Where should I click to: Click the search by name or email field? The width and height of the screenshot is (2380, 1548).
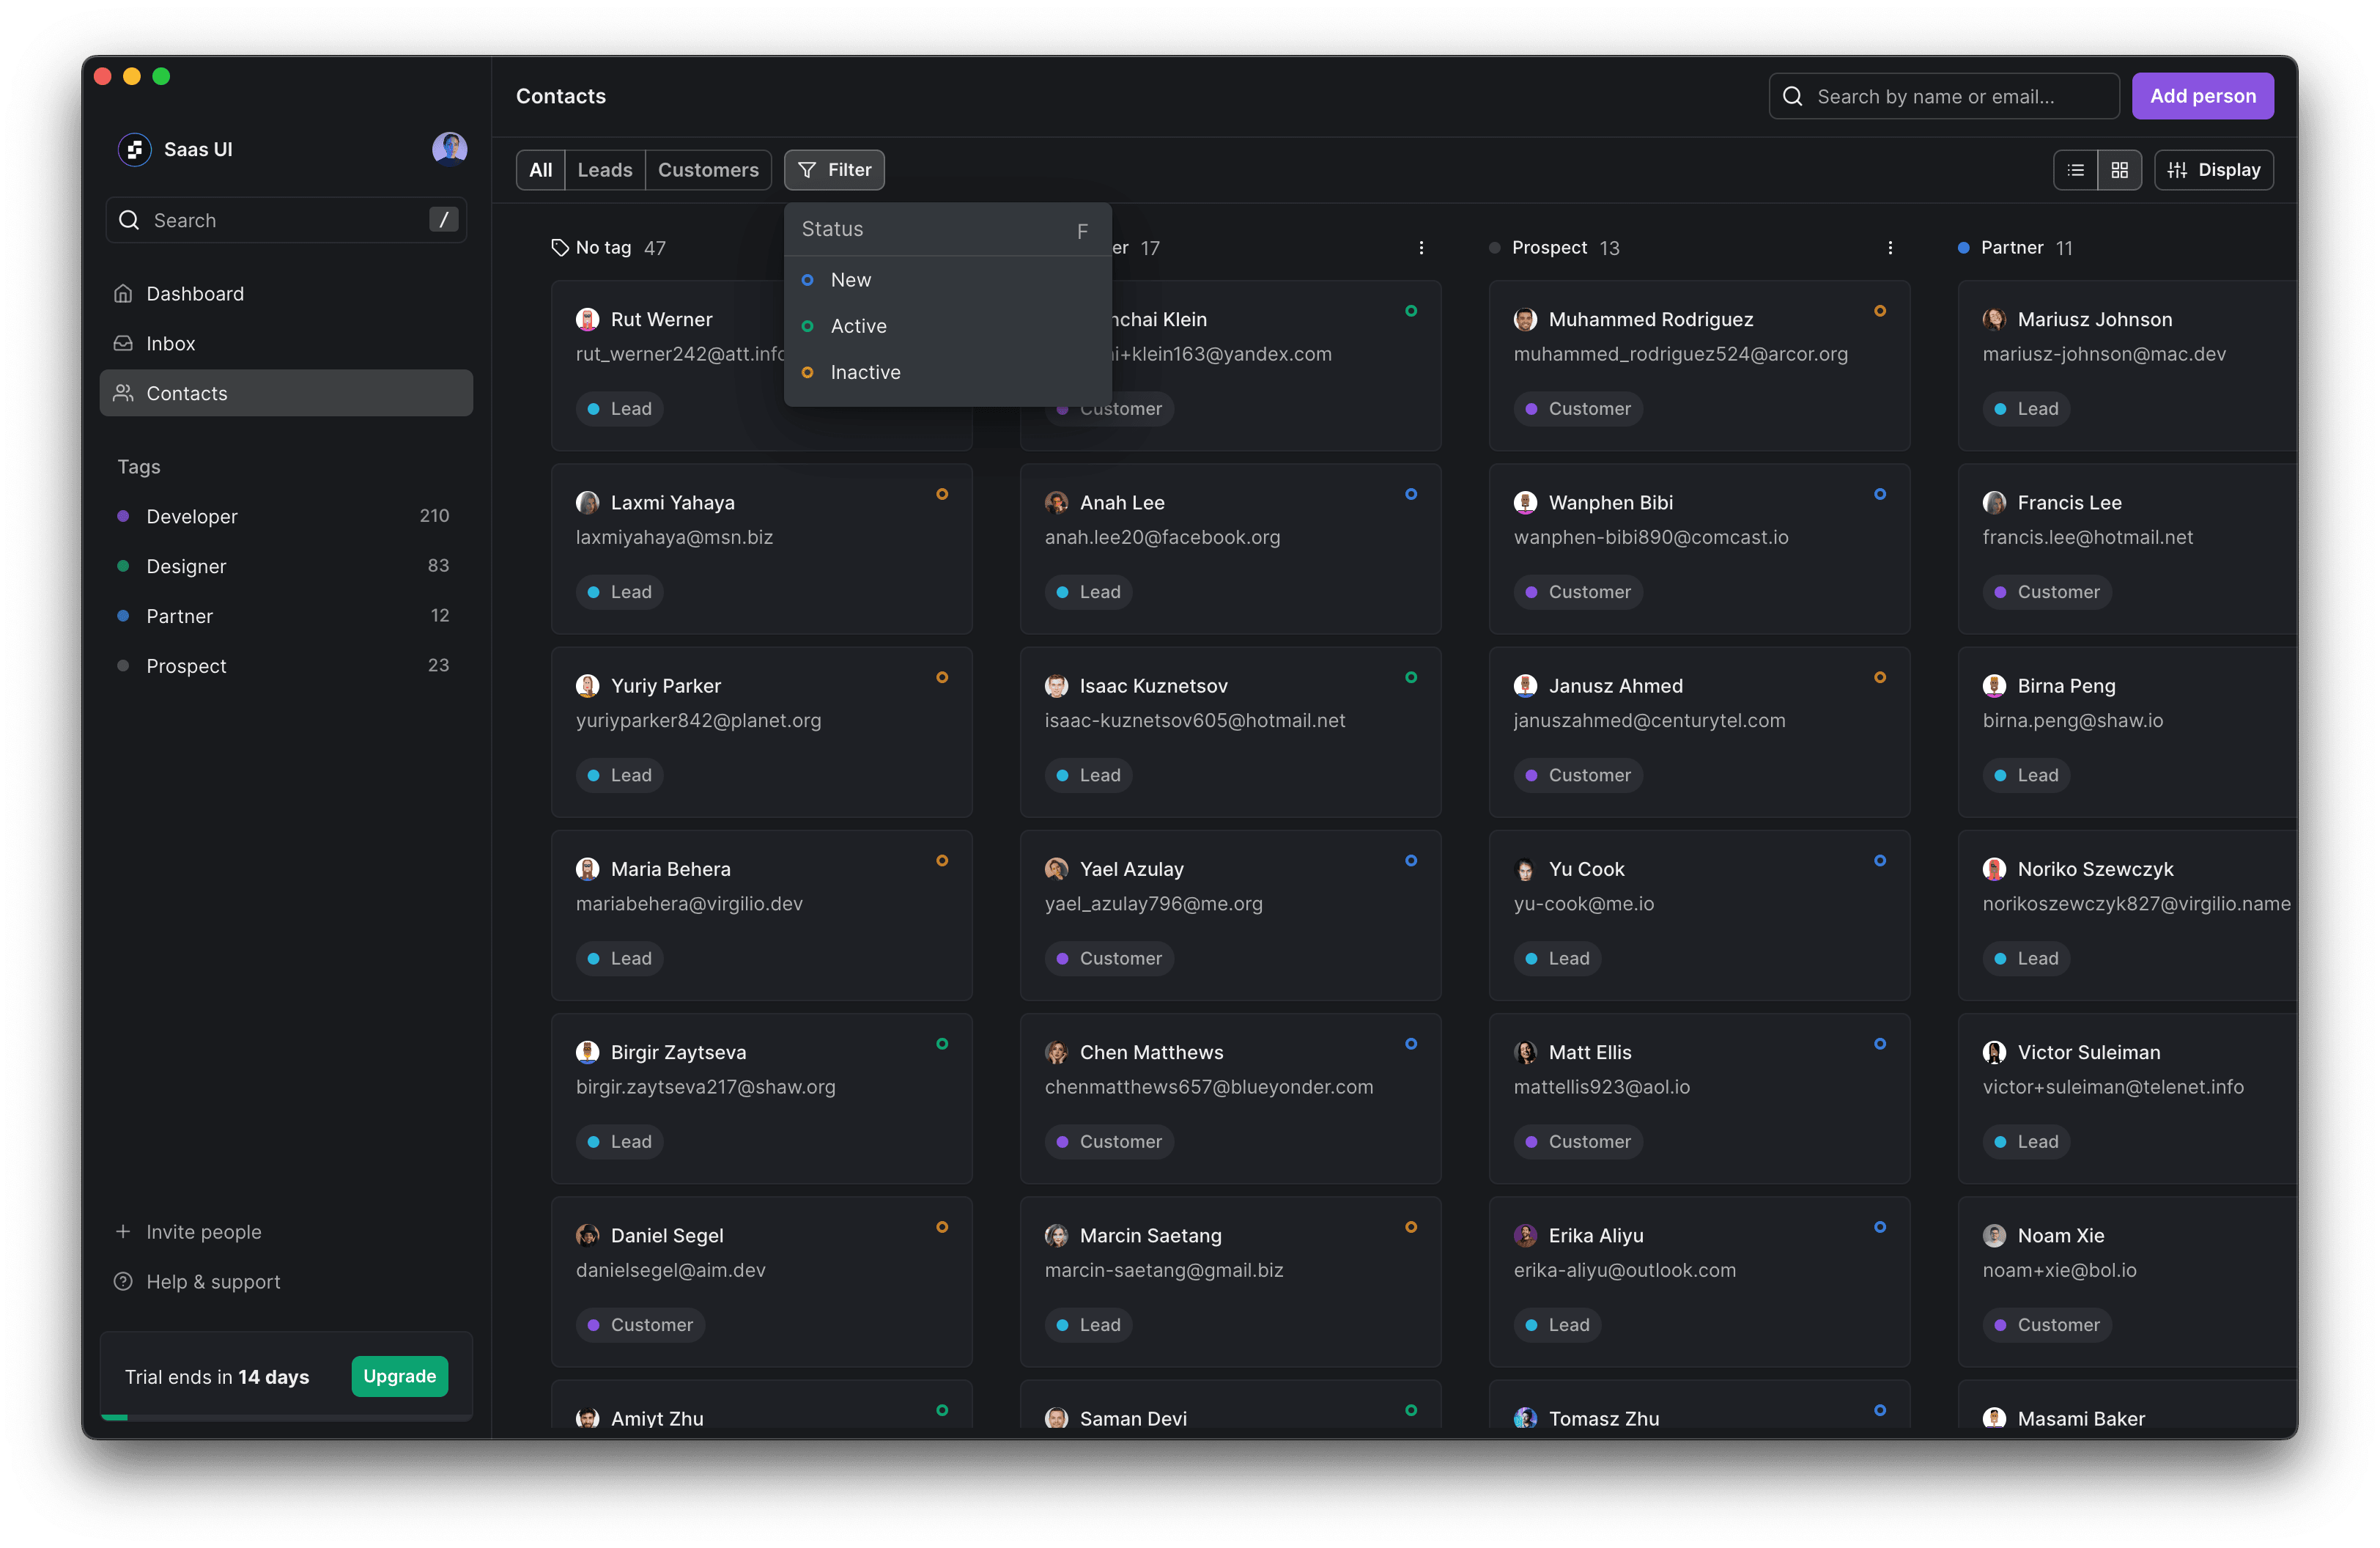pyautogui.click(x=1943, y=96)
